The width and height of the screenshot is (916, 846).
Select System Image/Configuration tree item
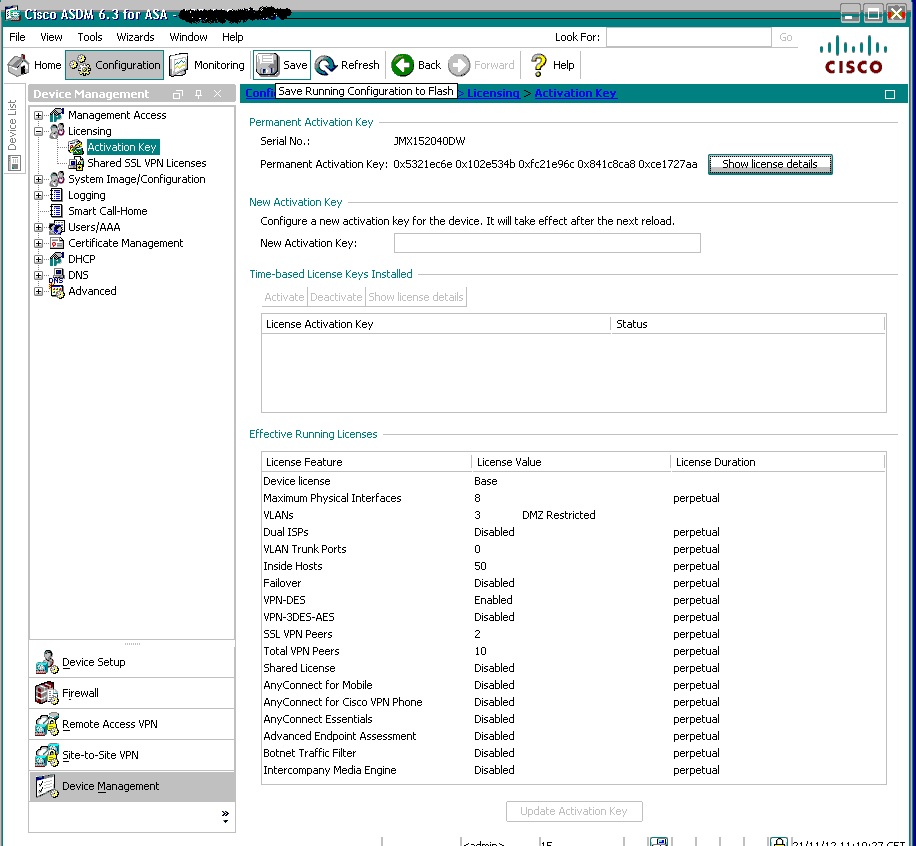[137, 179]
